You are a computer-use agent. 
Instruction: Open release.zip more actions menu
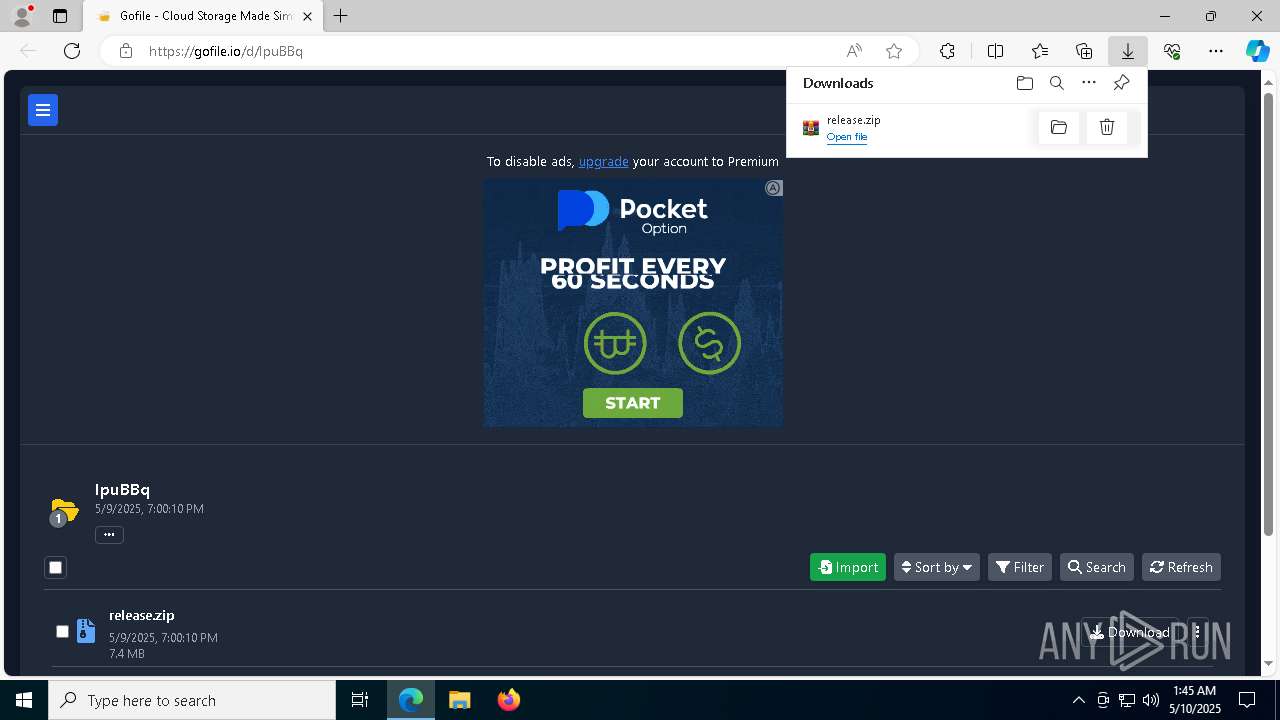point(1197,632)
